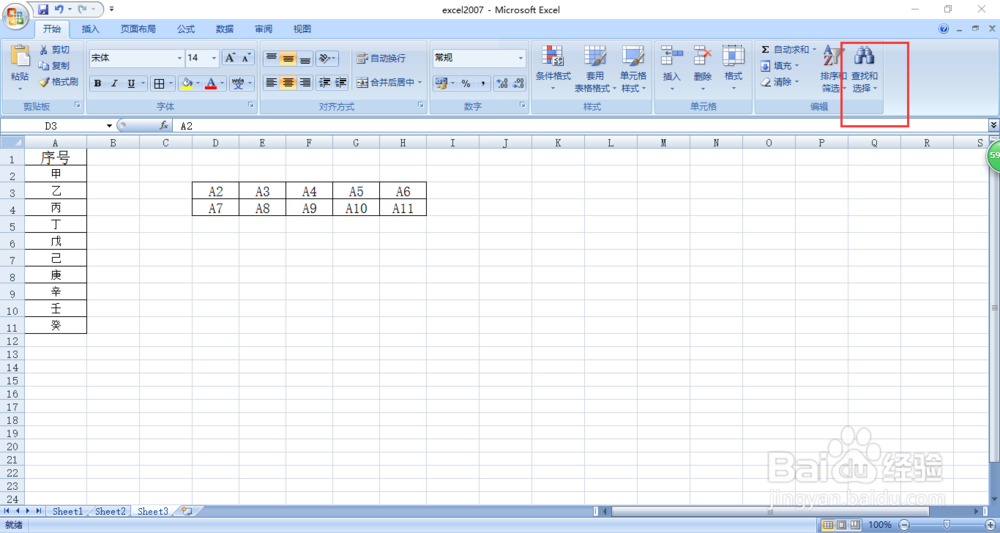The height and width of the screenshot is (533, 1000).
Task: Open the Name Box dropdown arrow
Action: click(110, 126)
